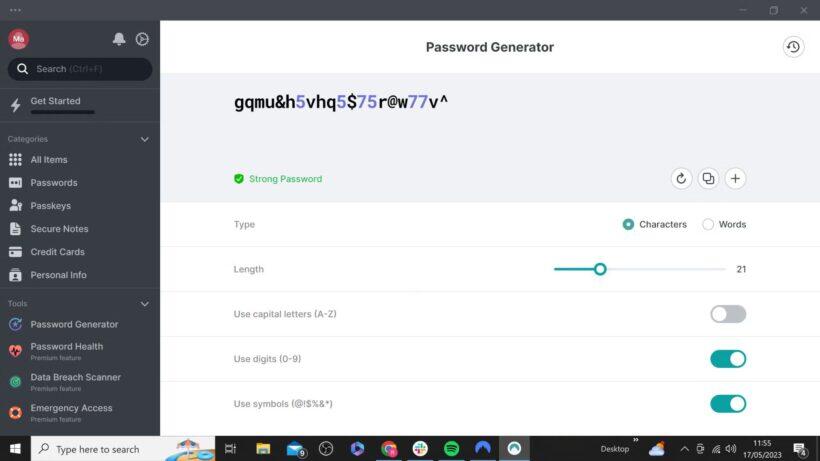
Task: Open the Windows Start menu
Action: [15, 448]
